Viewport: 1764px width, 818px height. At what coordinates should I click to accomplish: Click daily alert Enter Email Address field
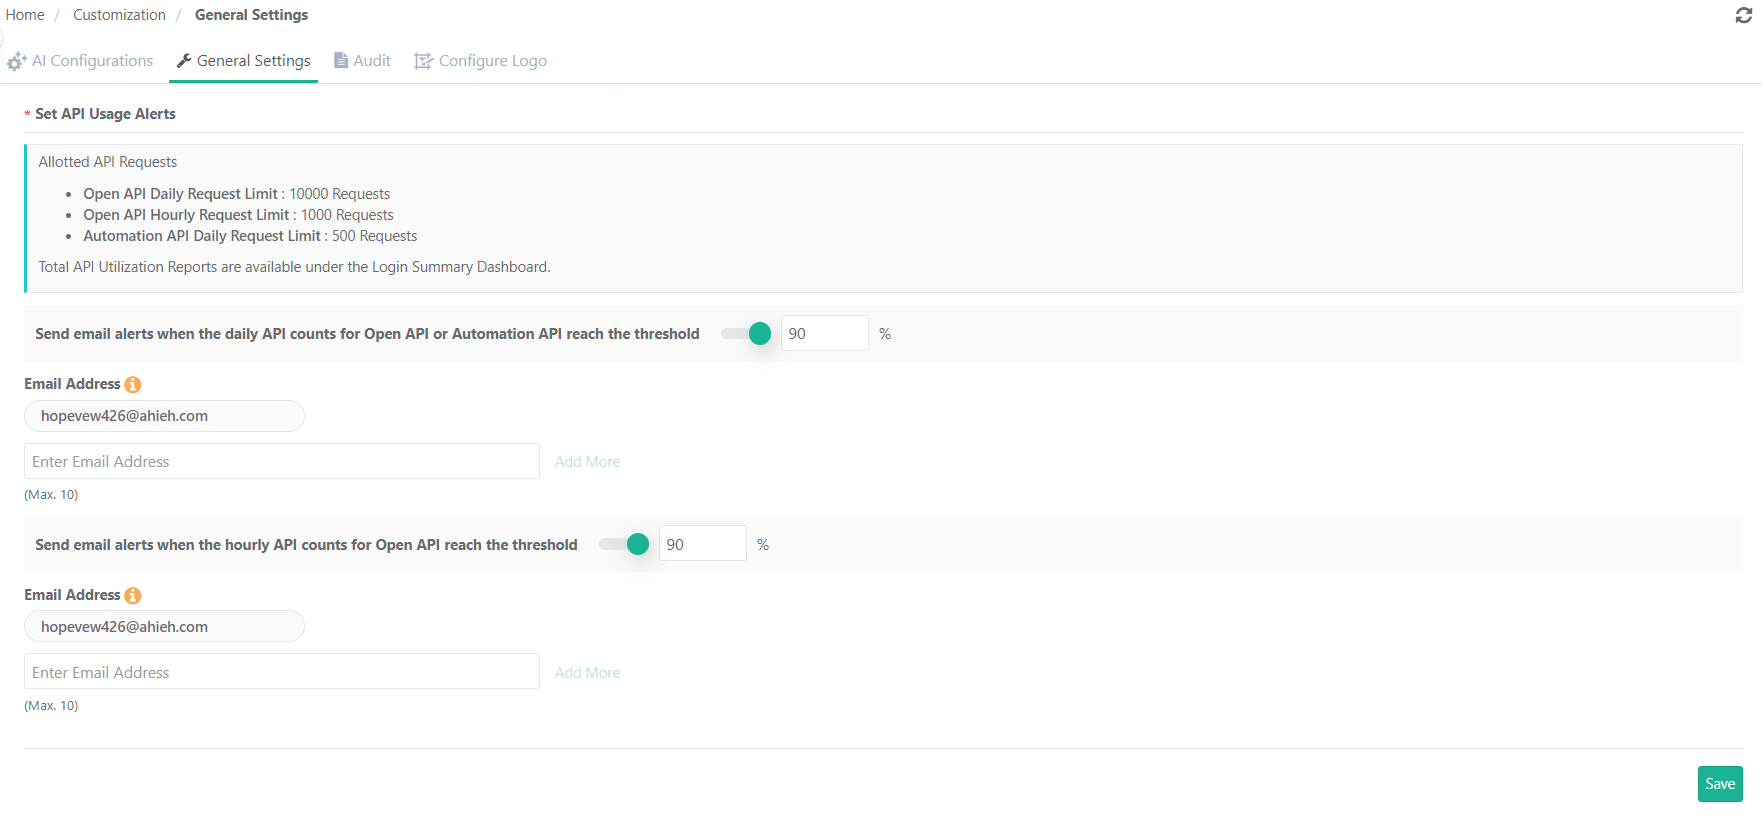[282, 461]
